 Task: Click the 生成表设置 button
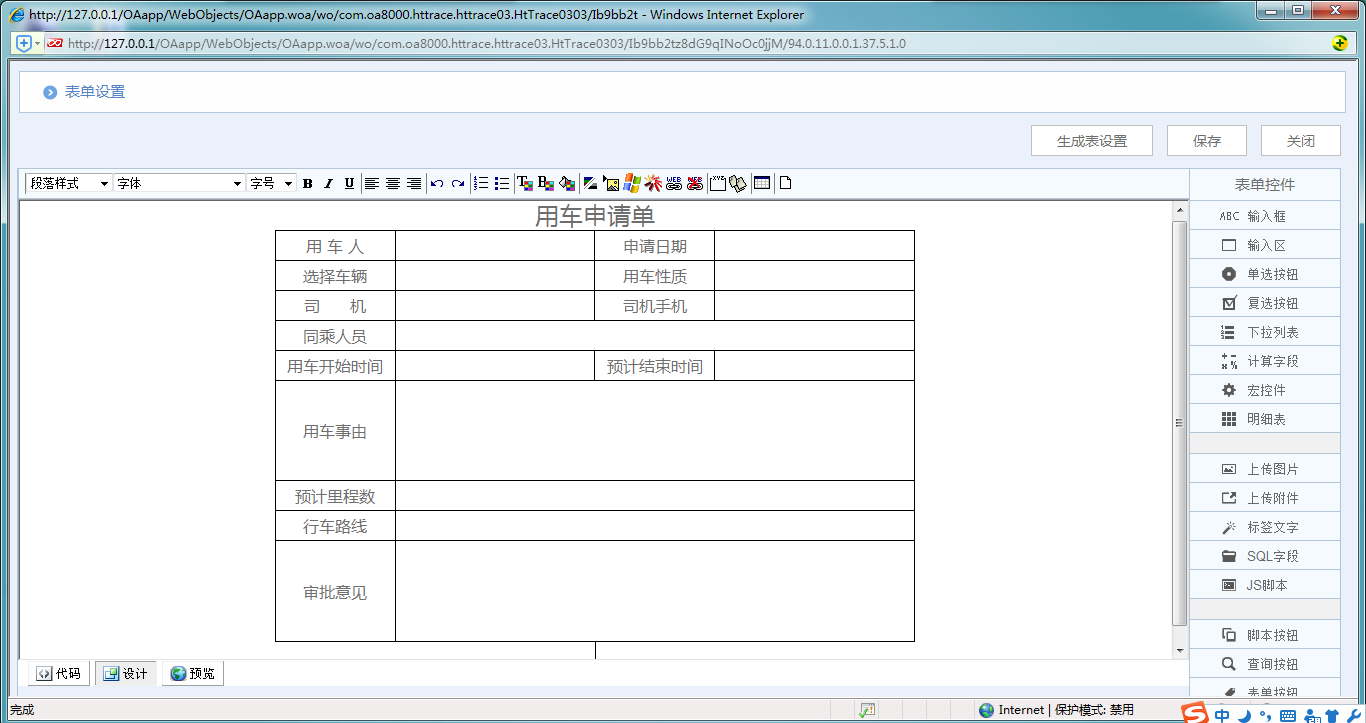pos(1091,141)
